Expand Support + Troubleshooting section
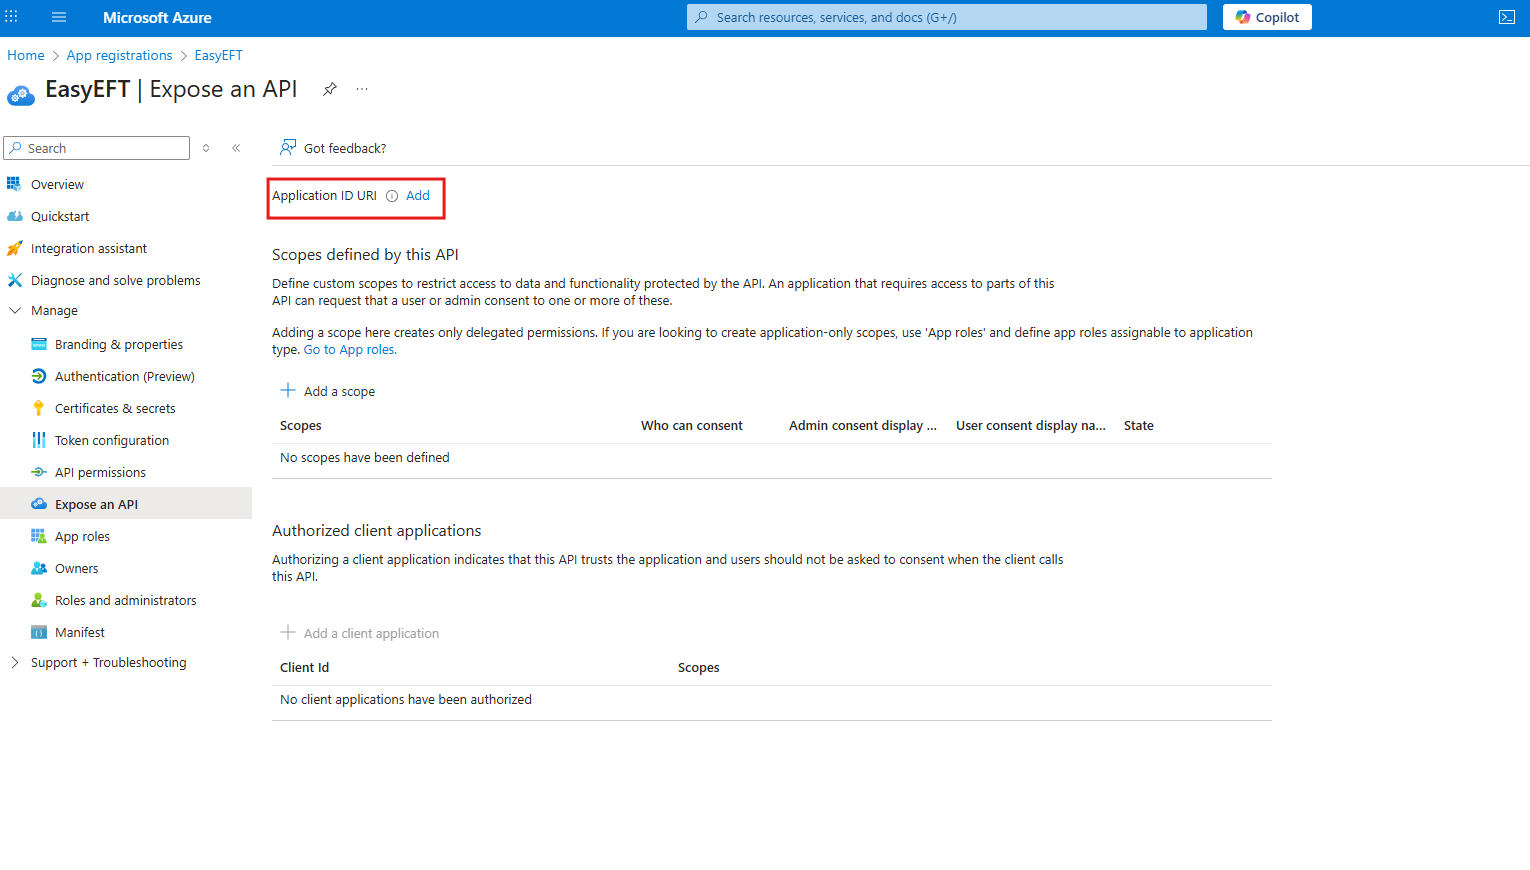The height and width of the screenshot is (870, 1530). click(x=15, y=663)
